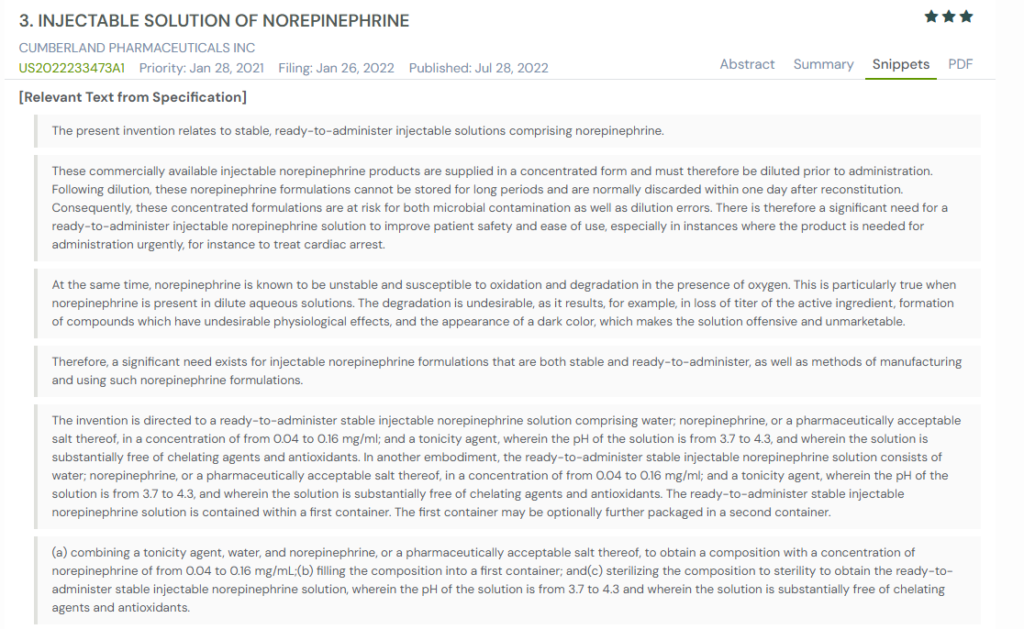Click the snippet starting "(a) combining a tonicity agent"
The width and height of the screenshot is (1024, 629).
(x=502, y=580)
